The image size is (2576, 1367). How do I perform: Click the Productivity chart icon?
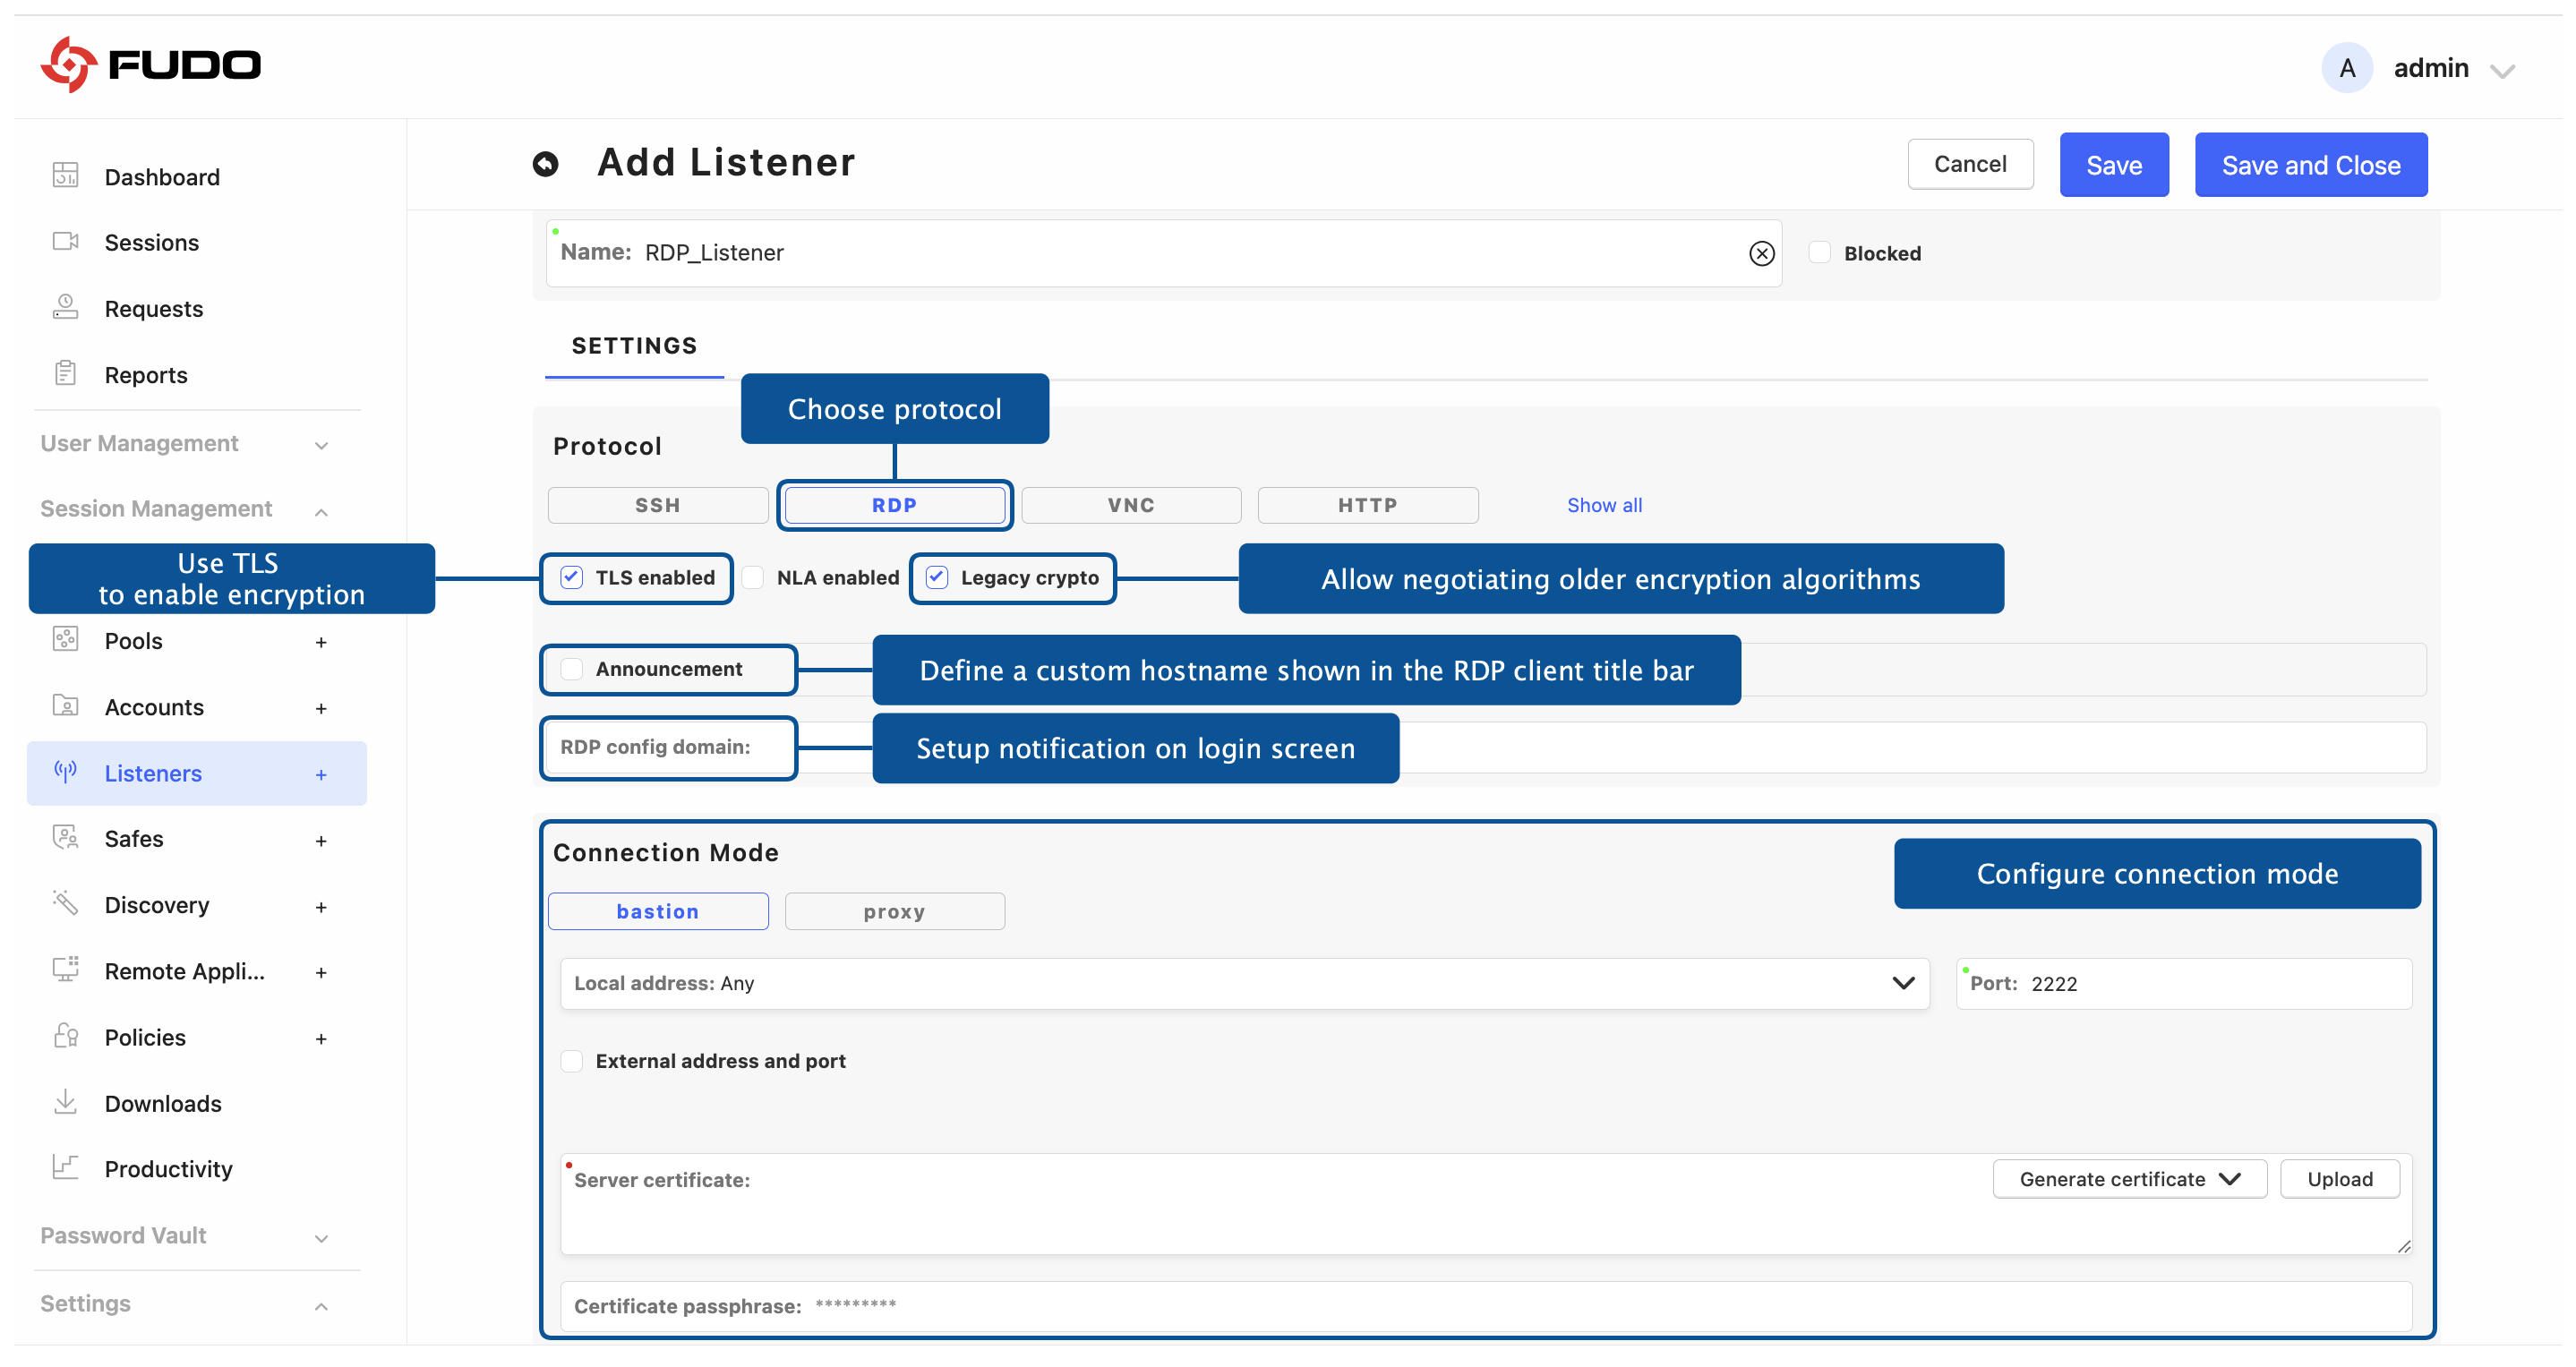point(66,1167)
